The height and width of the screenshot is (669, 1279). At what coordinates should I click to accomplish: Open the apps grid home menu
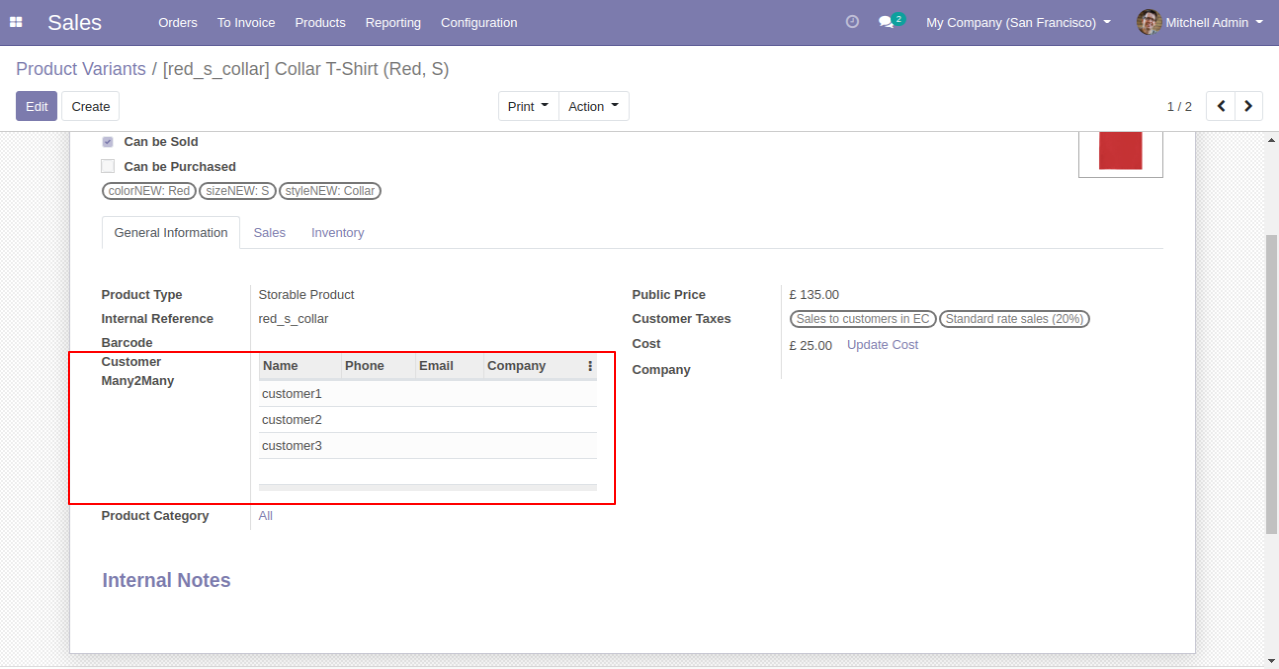[16, 22]
